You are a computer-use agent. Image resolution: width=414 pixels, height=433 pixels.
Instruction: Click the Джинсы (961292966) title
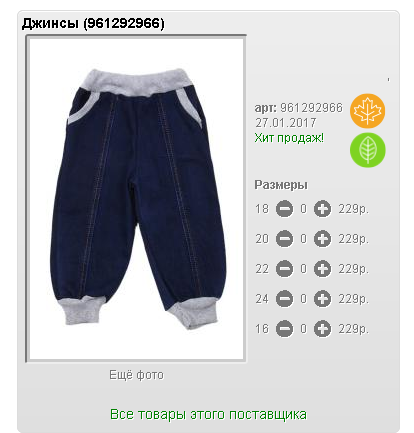pyautogui.click(x=93, y=23)
